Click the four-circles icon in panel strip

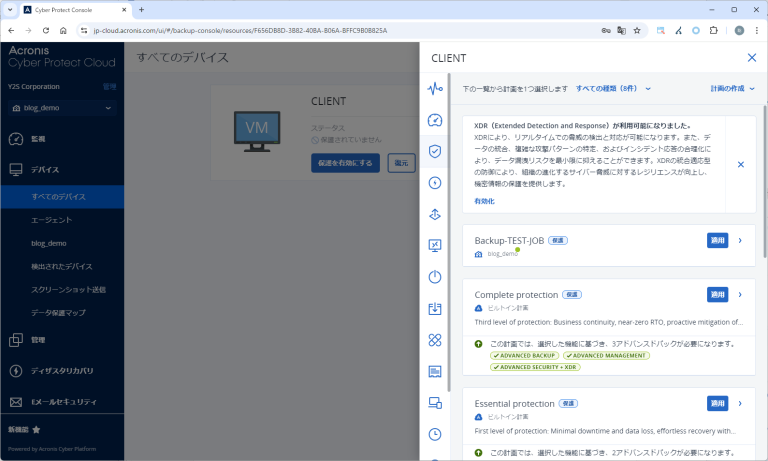point(435,340)
